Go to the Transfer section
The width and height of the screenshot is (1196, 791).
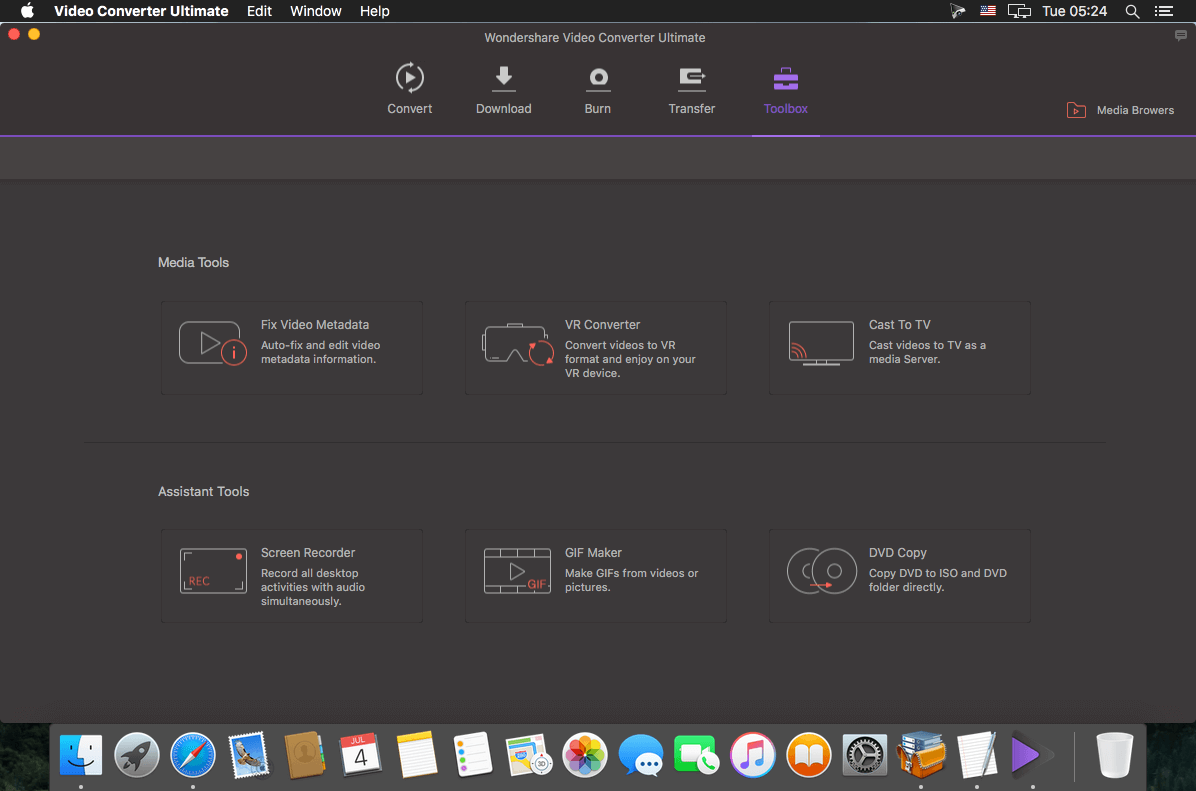[x=691, y=90]
